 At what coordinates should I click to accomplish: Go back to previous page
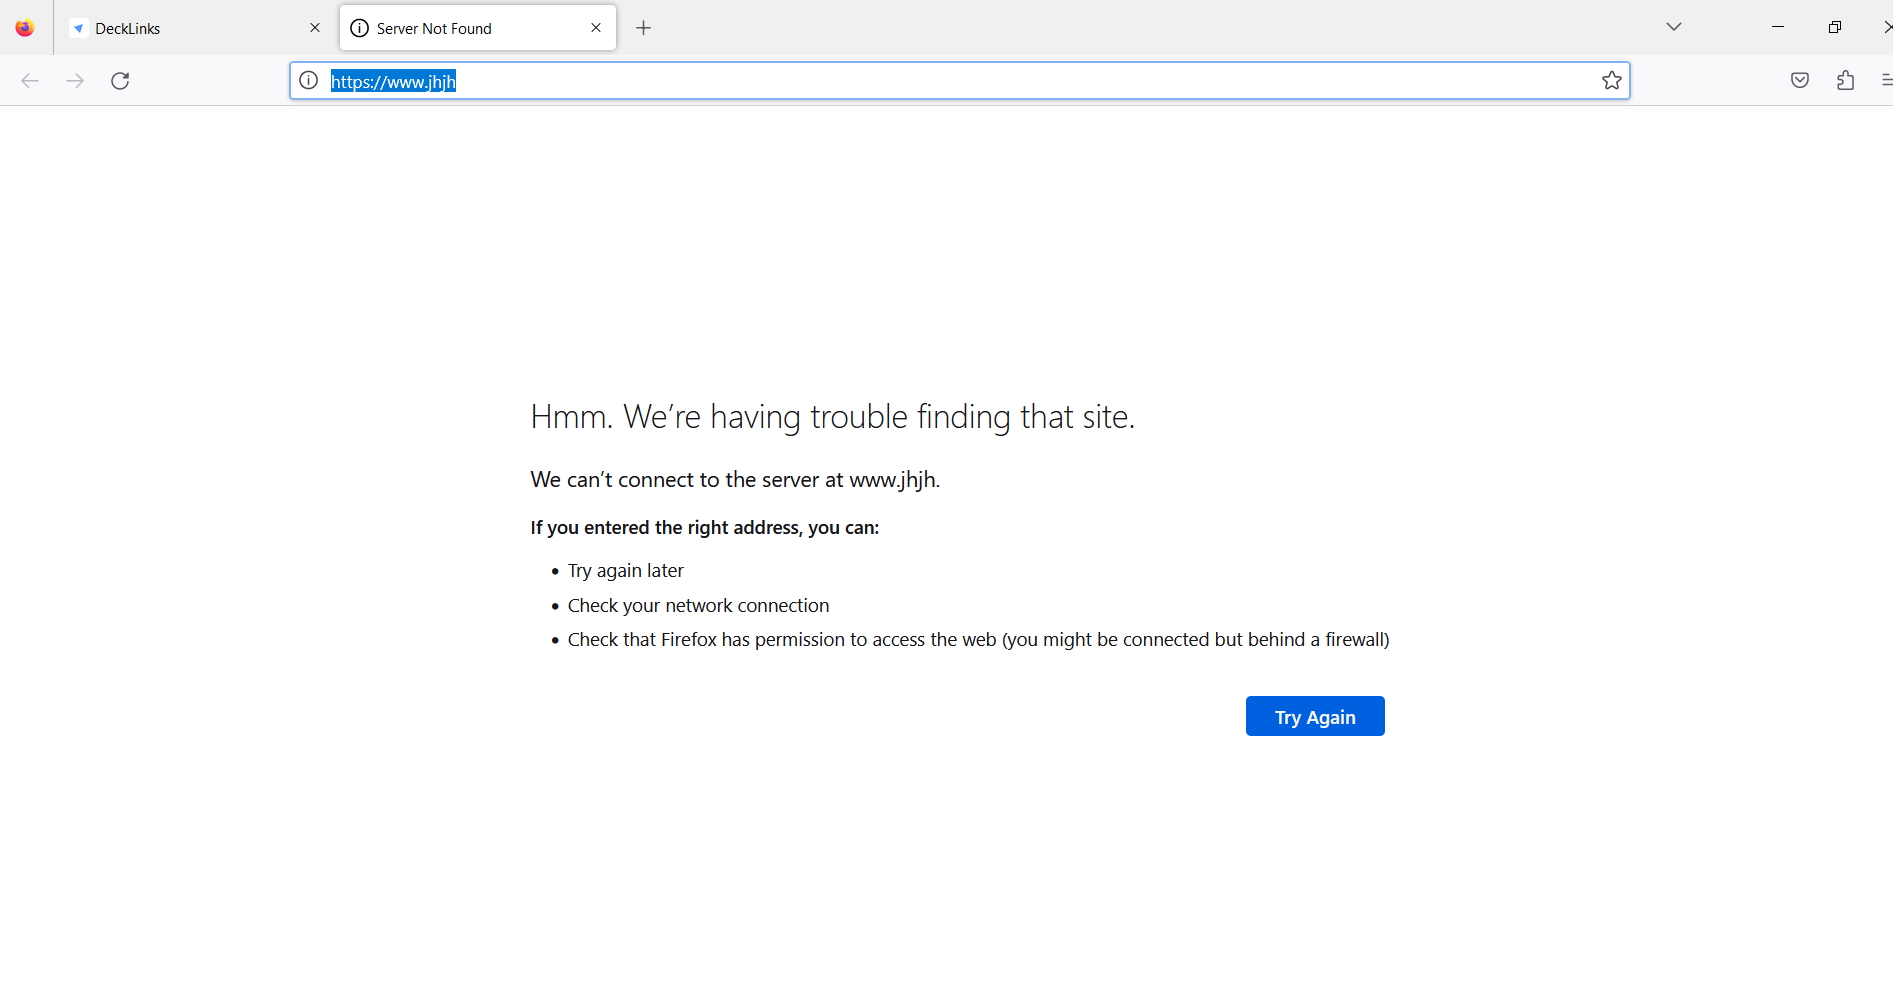pos(30,81)
